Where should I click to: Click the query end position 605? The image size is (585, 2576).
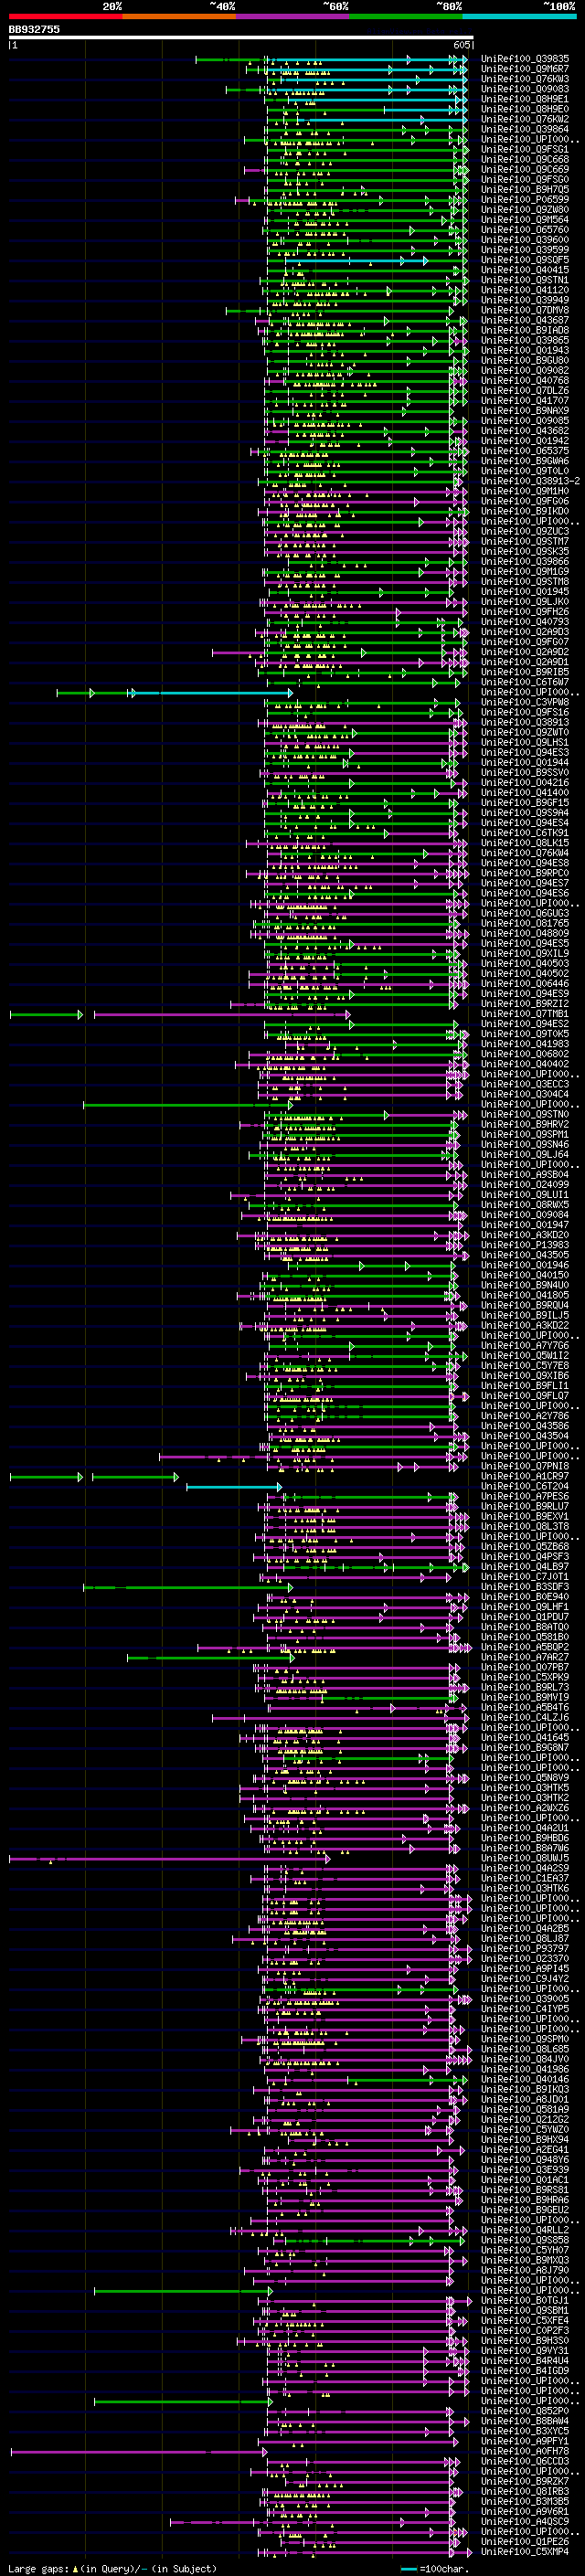tap(461, 45)
